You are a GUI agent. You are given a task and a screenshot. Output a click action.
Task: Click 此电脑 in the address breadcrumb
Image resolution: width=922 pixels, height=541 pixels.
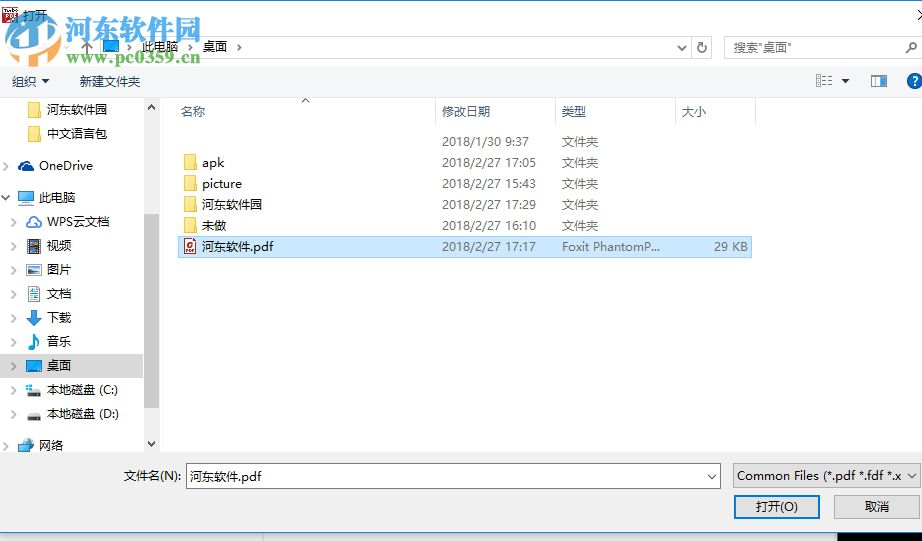coord(159,47)
